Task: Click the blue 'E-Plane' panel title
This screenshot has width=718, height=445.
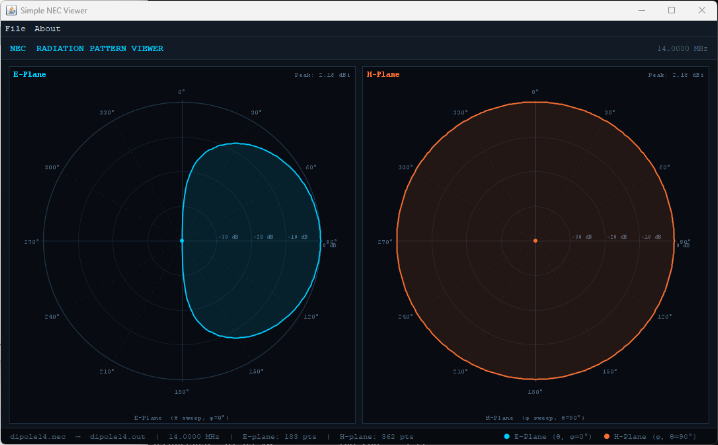Action: pyautogui.click(x=30, y=74)
